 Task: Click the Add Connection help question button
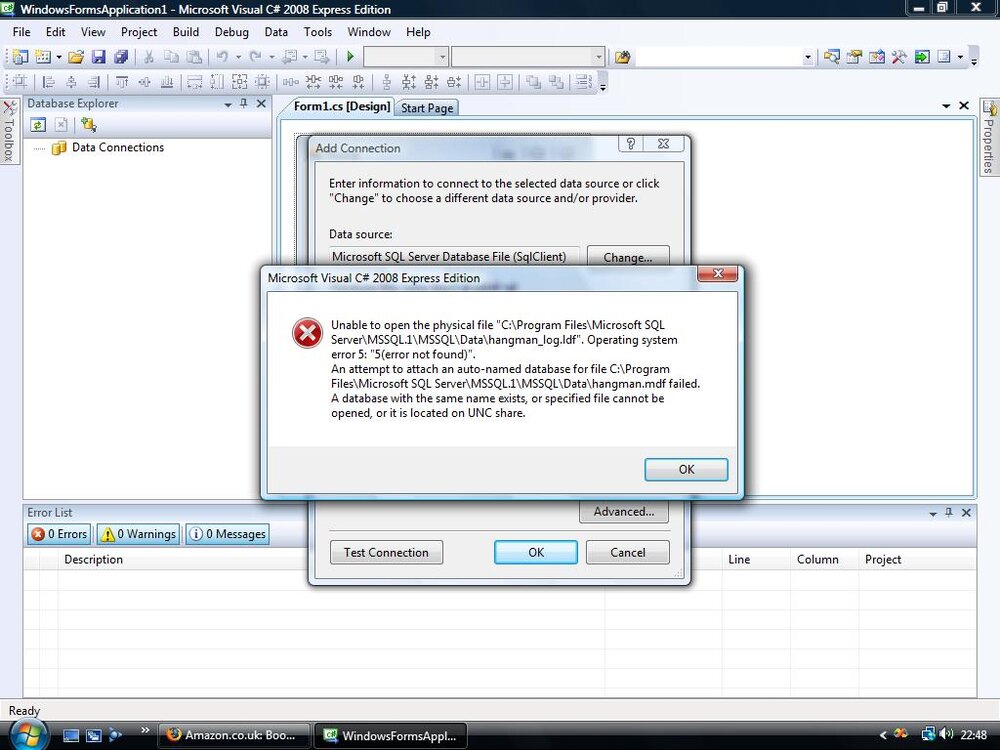click(631, 143)
